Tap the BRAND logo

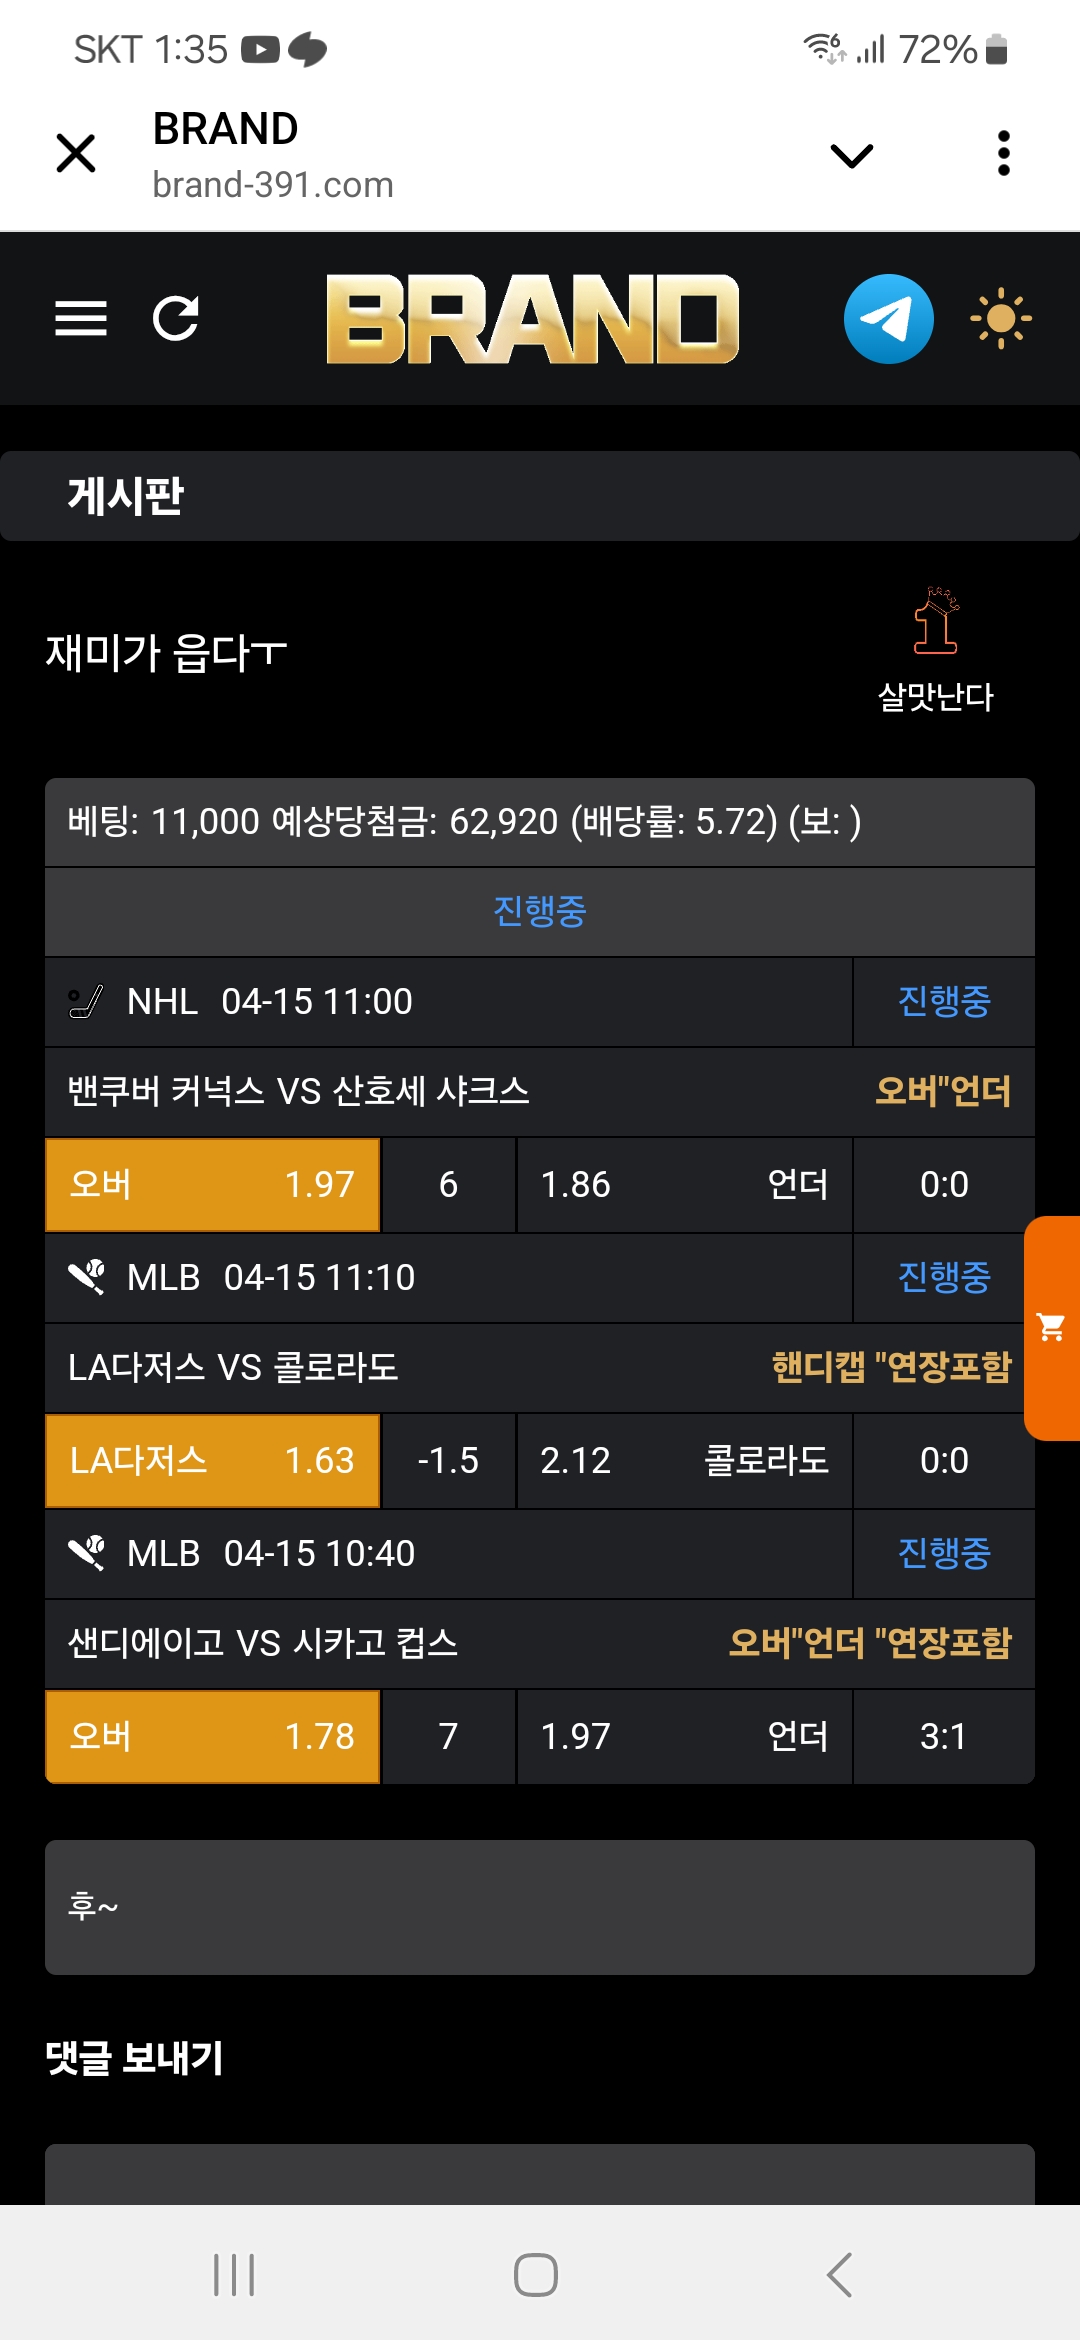point(532,319)
